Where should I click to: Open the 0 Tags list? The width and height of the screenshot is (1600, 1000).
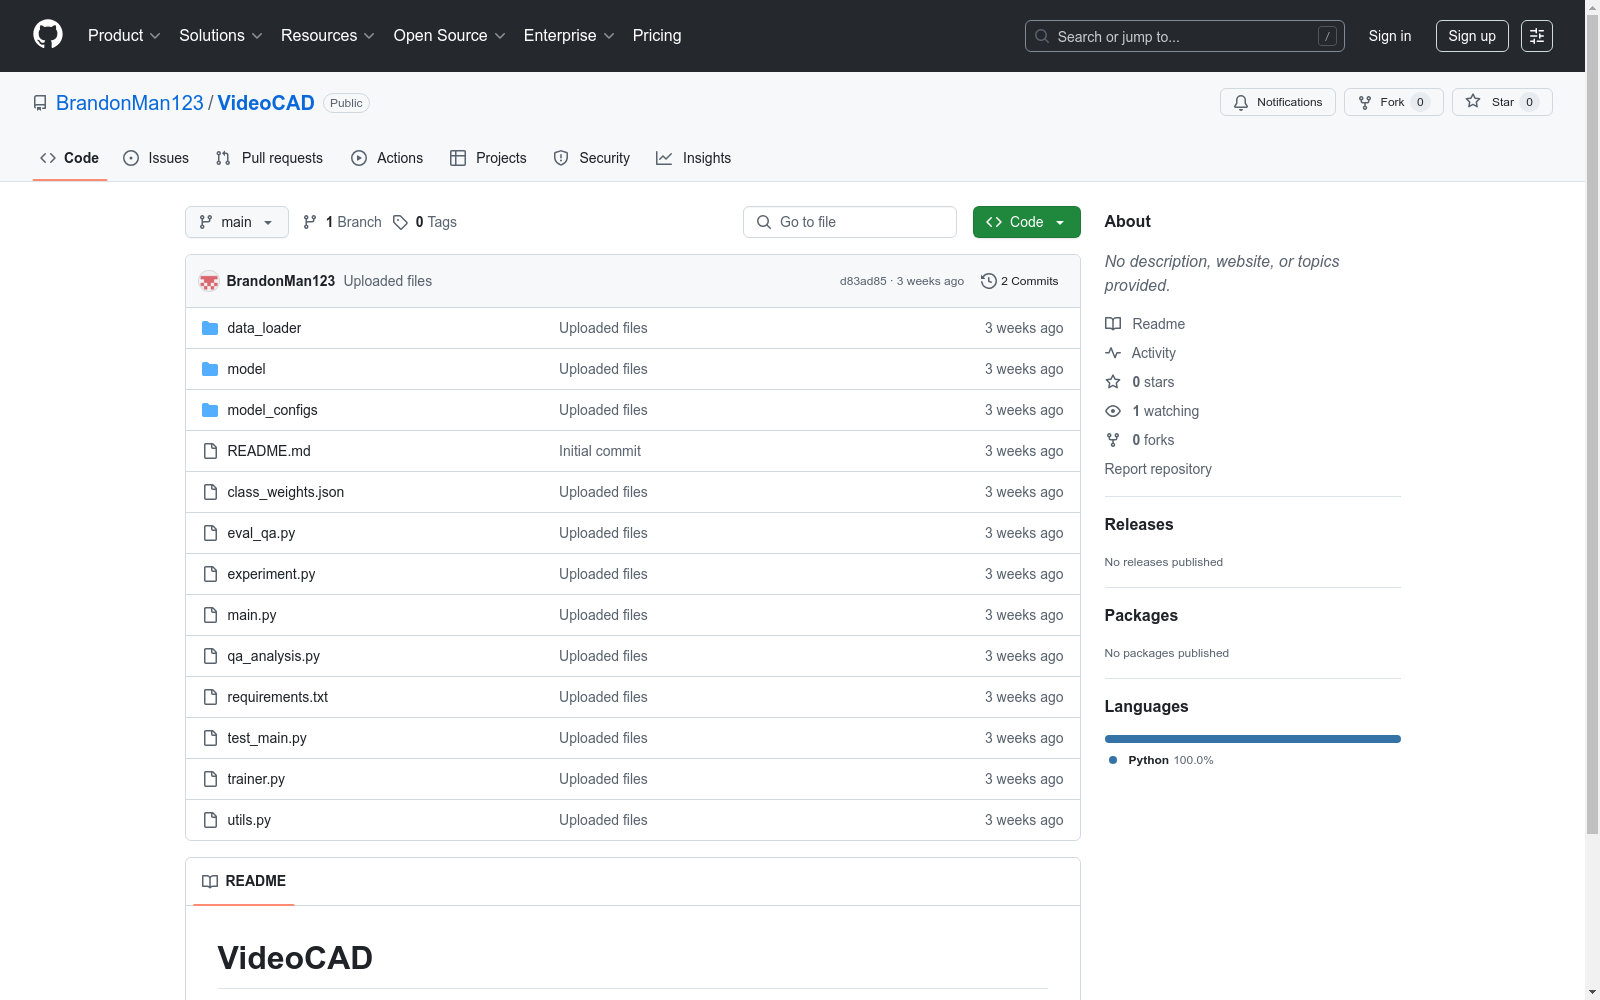coord(425,222)
